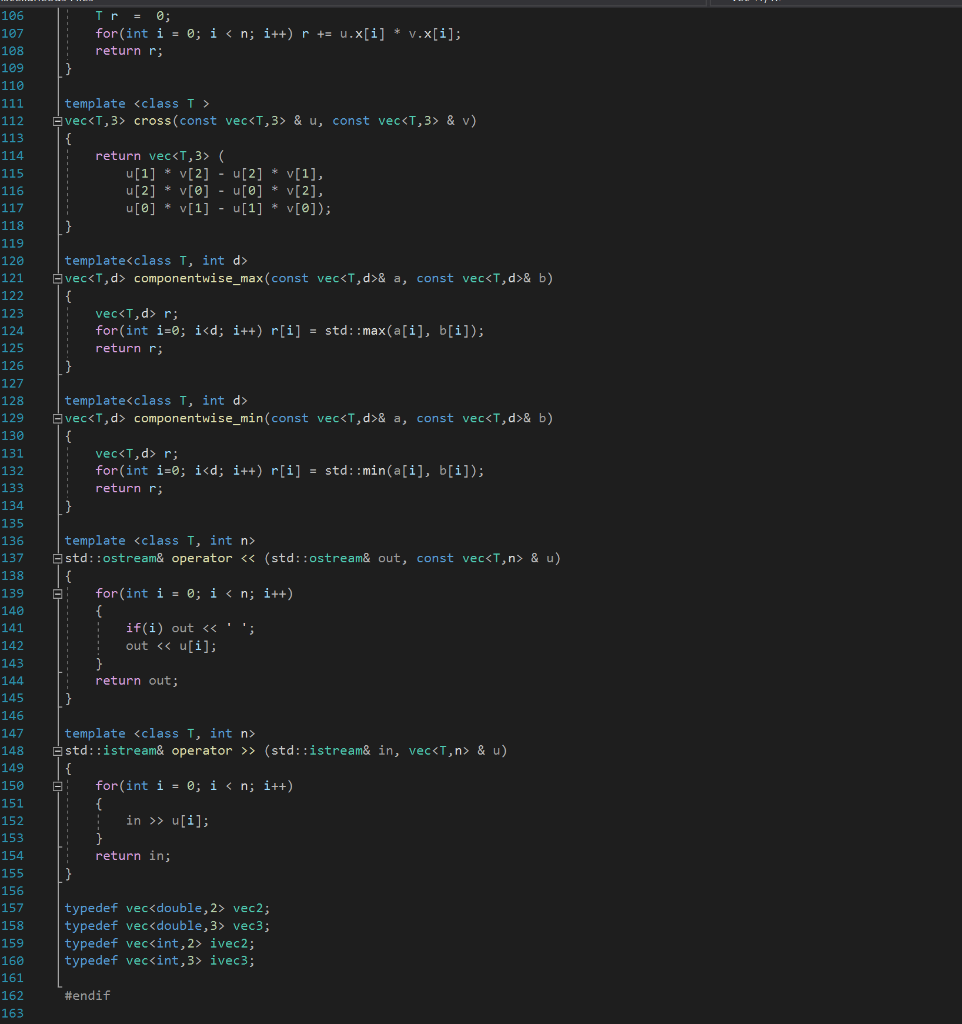Click "std::min" call on line 132
Viewport: 962px width, 1024px height.
[355, 471]
